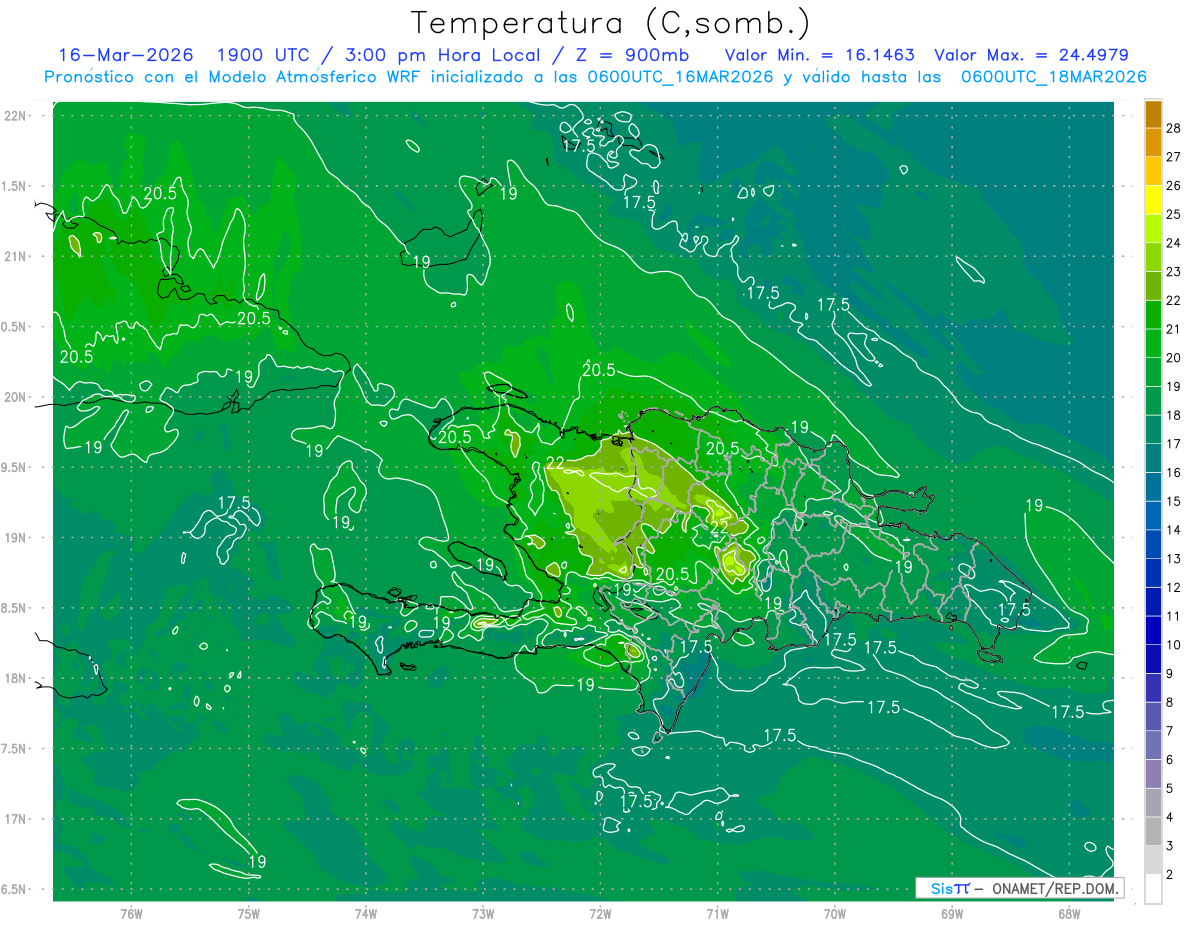Click the '71W' longitude axis label
Image resolution: width=1200 pixels, height=927 pixels.
[x=717, y=912]
